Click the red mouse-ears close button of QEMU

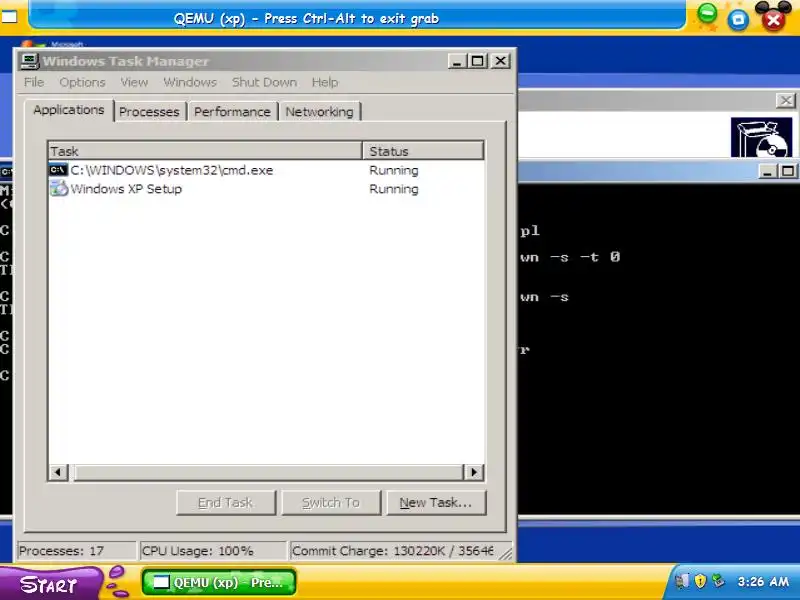[x=773, y=18]
